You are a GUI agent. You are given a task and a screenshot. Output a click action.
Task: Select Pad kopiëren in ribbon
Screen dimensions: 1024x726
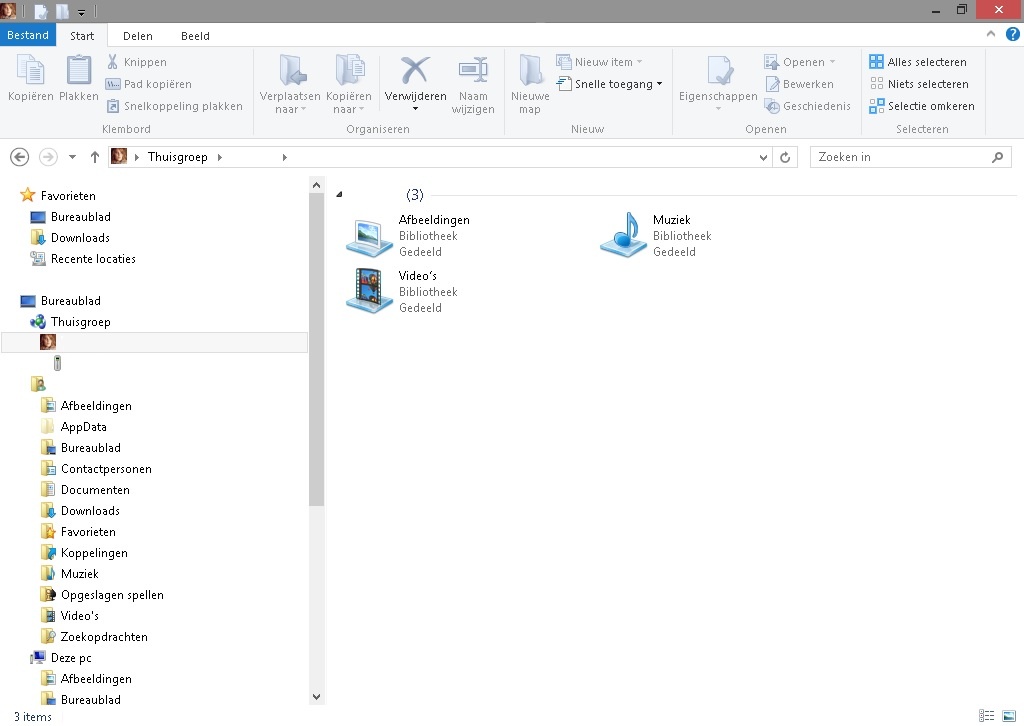click(x=148, y=84)
